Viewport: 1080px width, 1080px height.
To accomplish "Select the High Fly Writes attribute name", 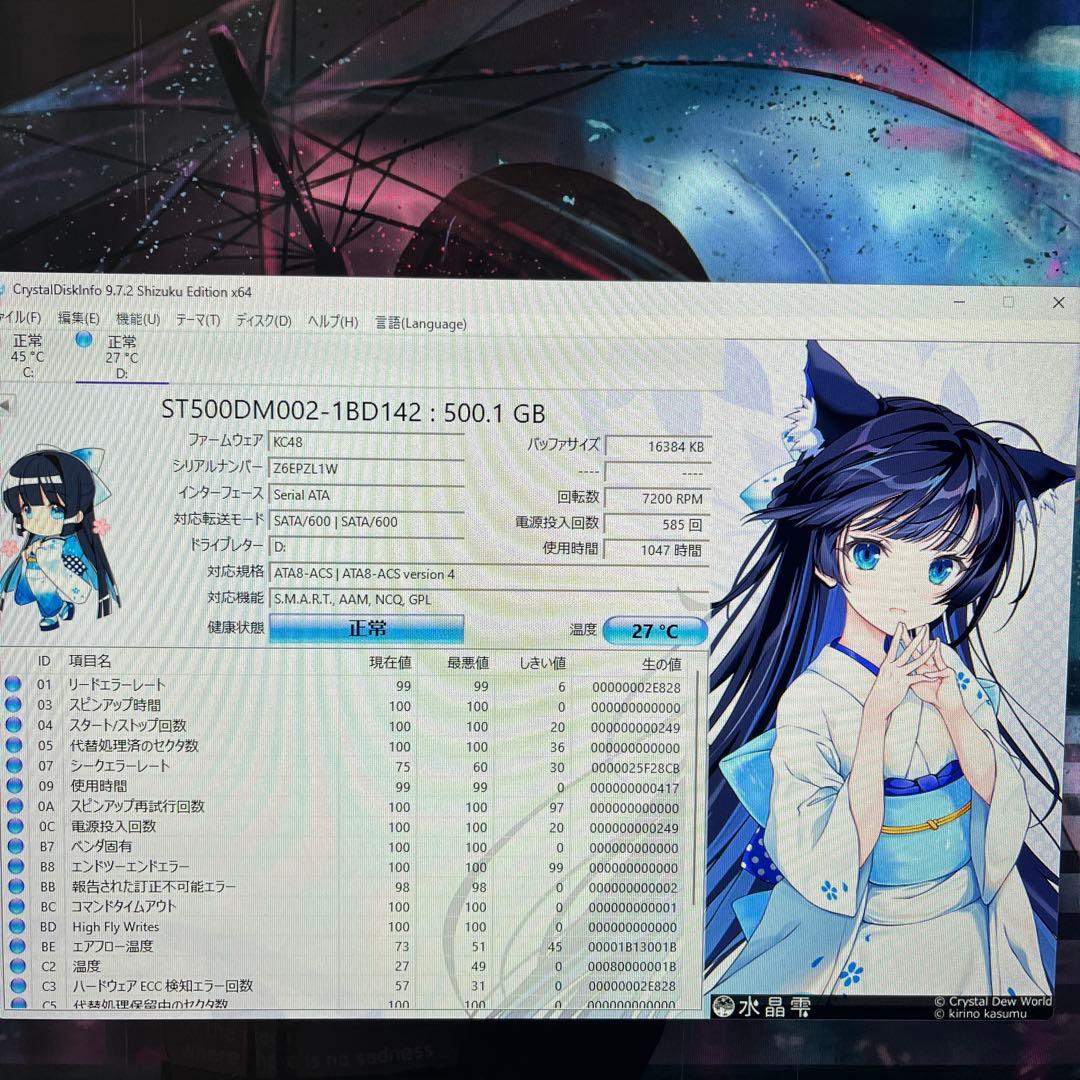I will (x=116, y=926).
